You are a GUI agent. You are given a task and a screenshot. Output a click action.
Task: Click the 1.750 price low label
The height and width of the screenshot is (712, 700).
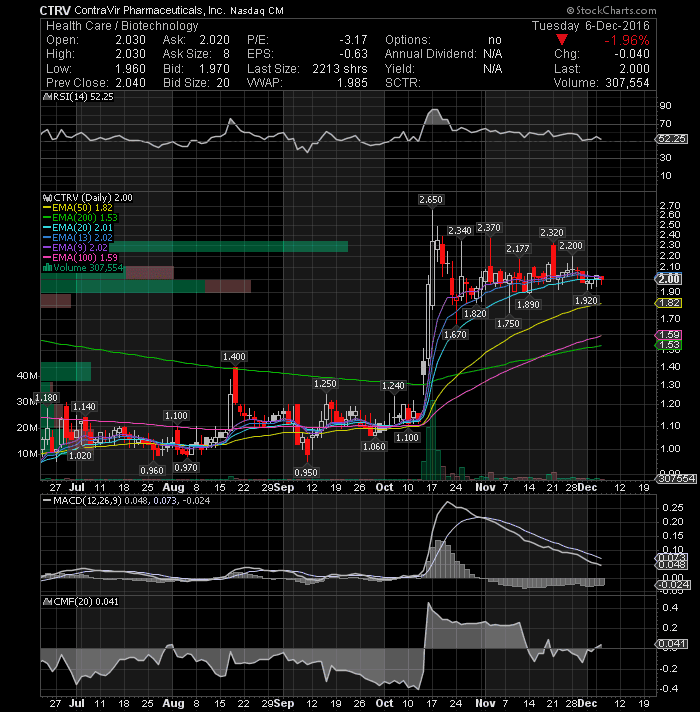point(508,324)
